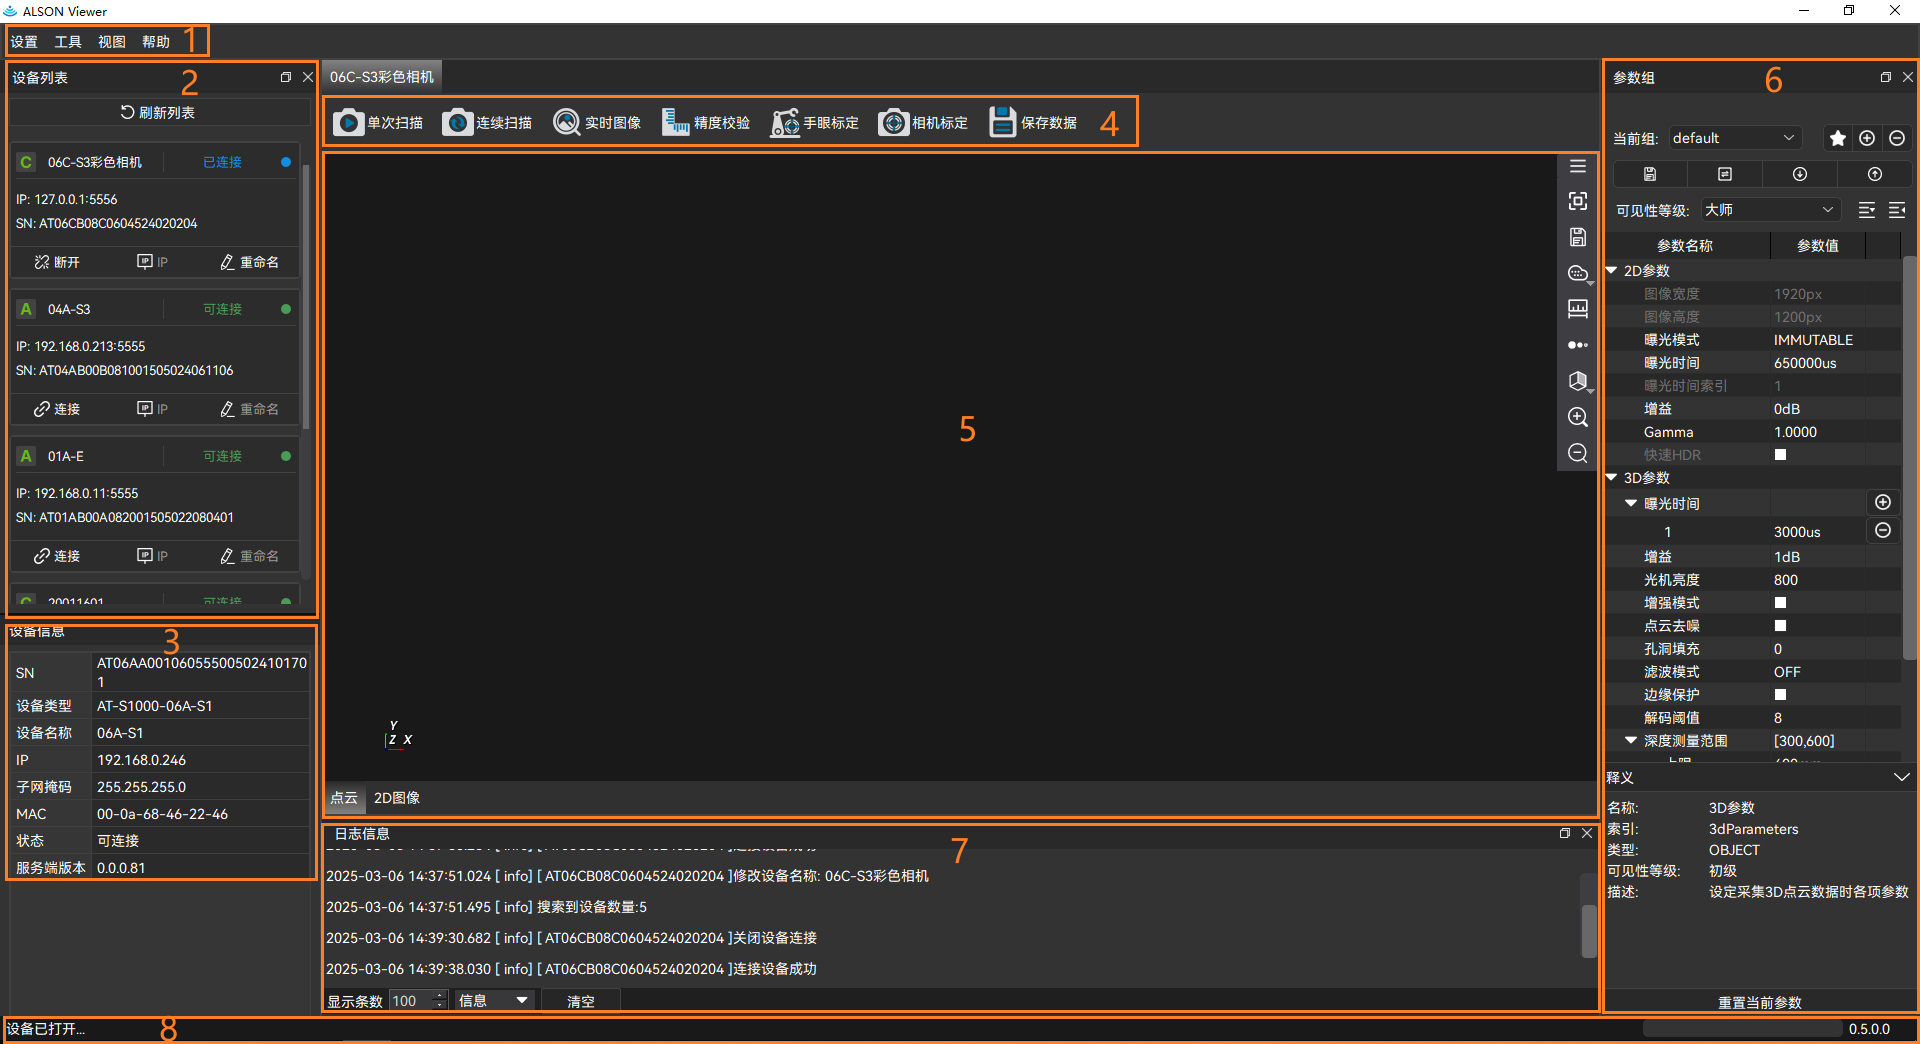Click the zoom in magnifier icon

1577,417
